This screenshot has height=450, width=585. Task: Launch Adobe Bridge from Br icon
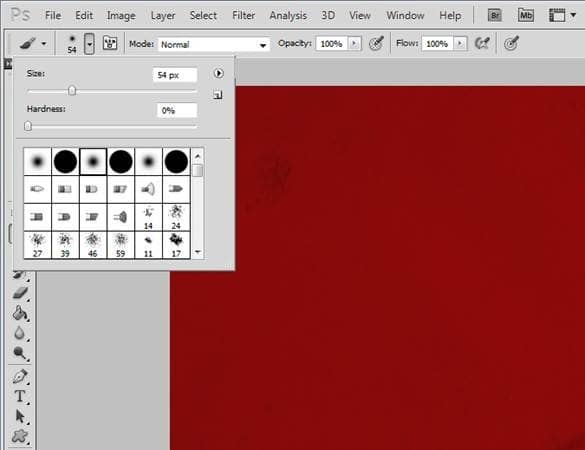point(494,15)
